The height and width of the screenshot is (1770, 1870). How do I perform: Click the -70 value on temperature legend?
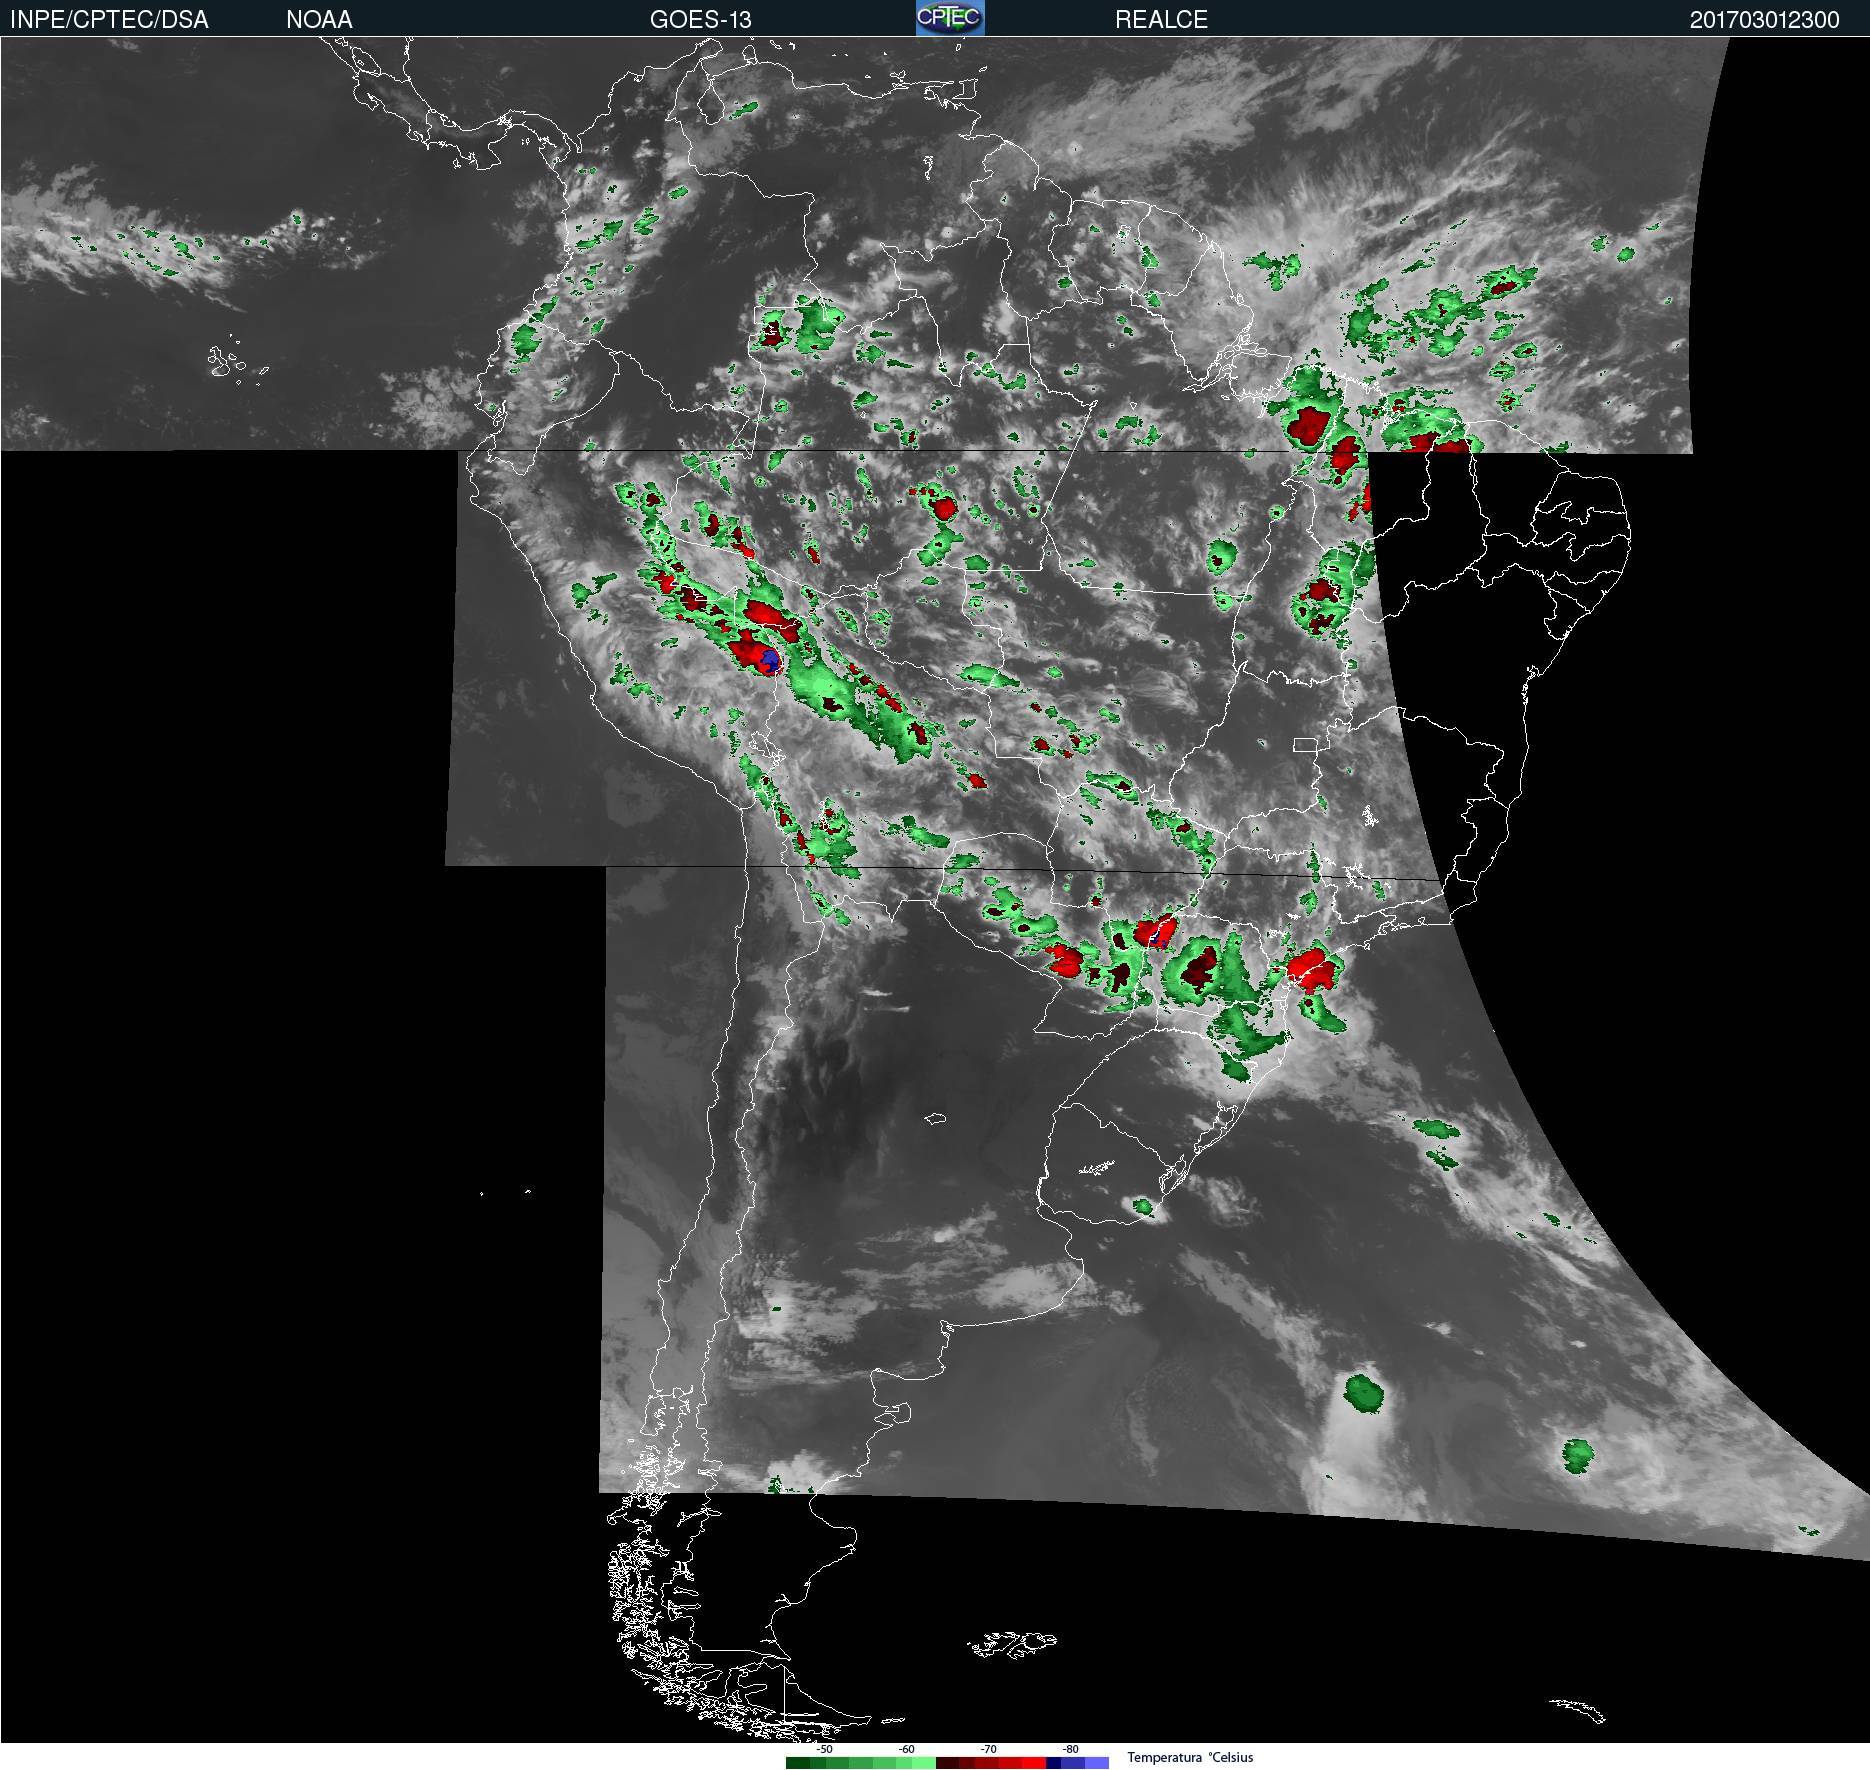pos(988,1749)
